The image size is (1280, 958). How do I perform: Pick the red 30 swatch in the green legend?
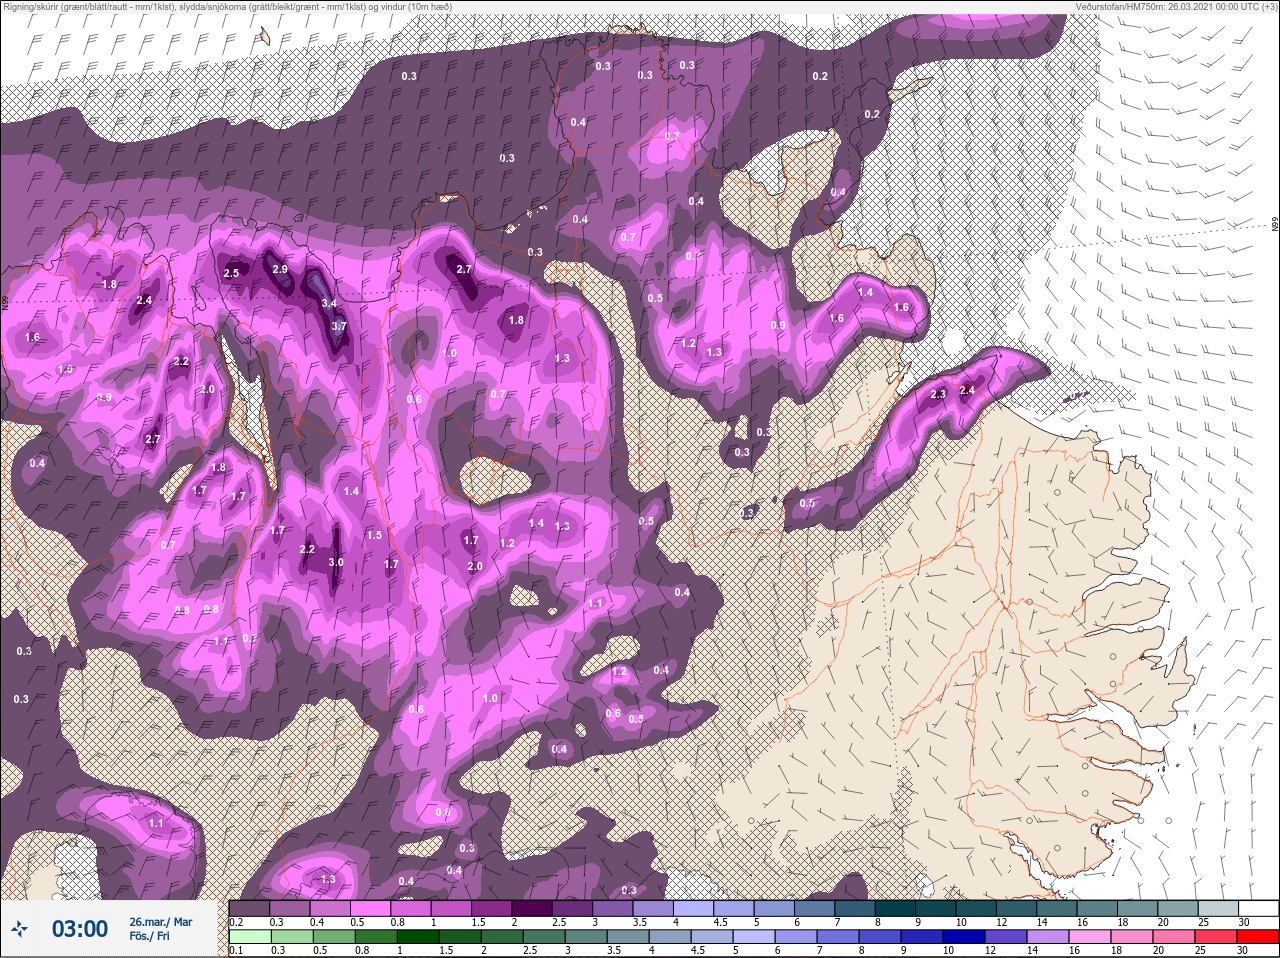[1258, 937]
